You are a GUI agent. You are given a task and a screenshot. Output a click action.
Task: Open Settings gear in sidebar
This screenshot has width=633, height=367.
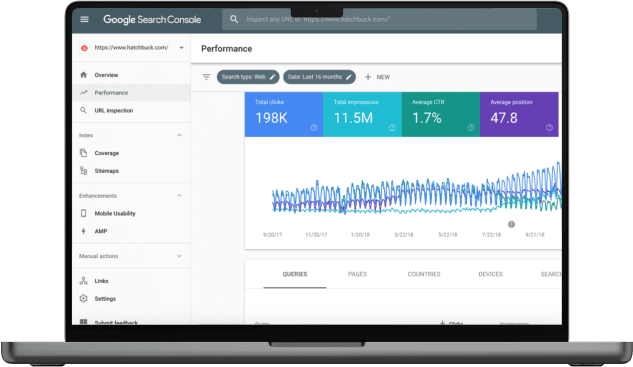(84, 298)
